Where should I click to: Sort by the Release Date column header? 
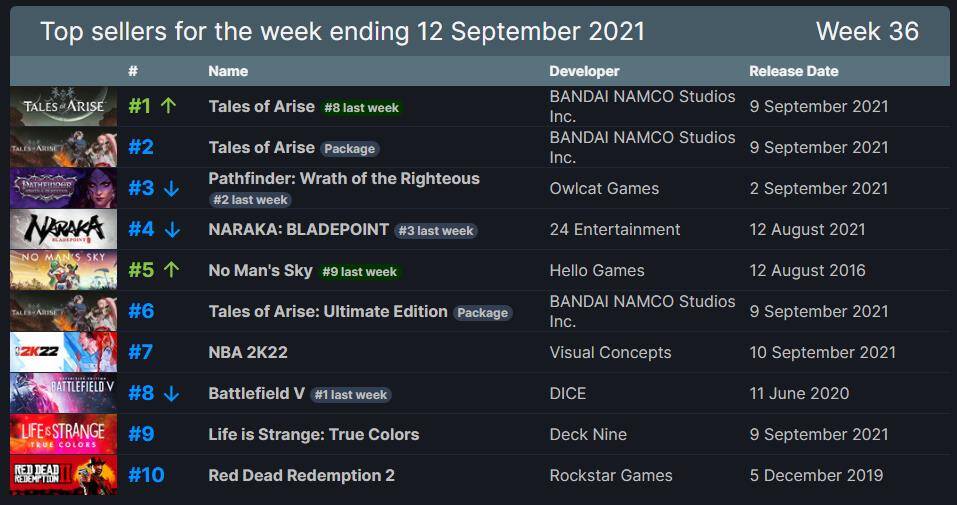[794, 71]
